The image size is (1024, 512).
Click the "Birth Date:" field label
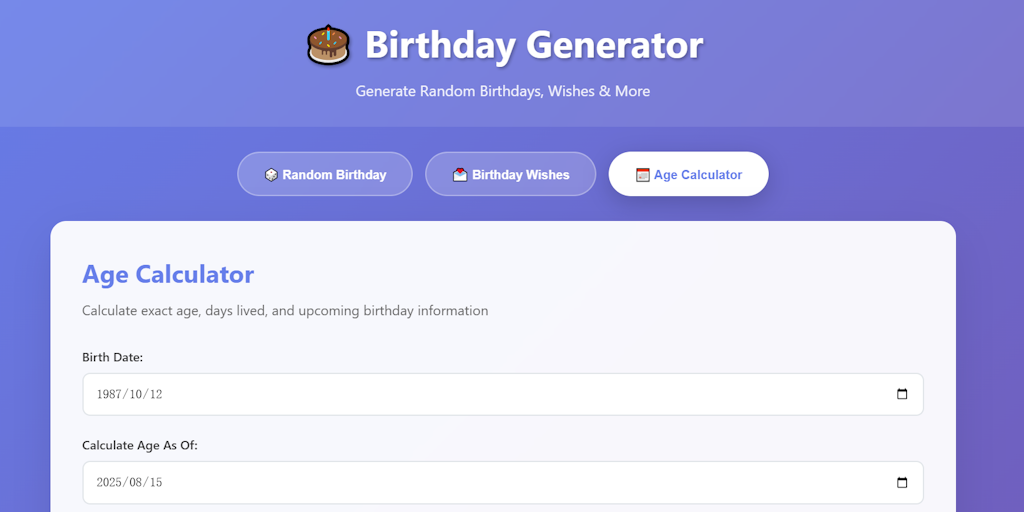click(113, 357)
